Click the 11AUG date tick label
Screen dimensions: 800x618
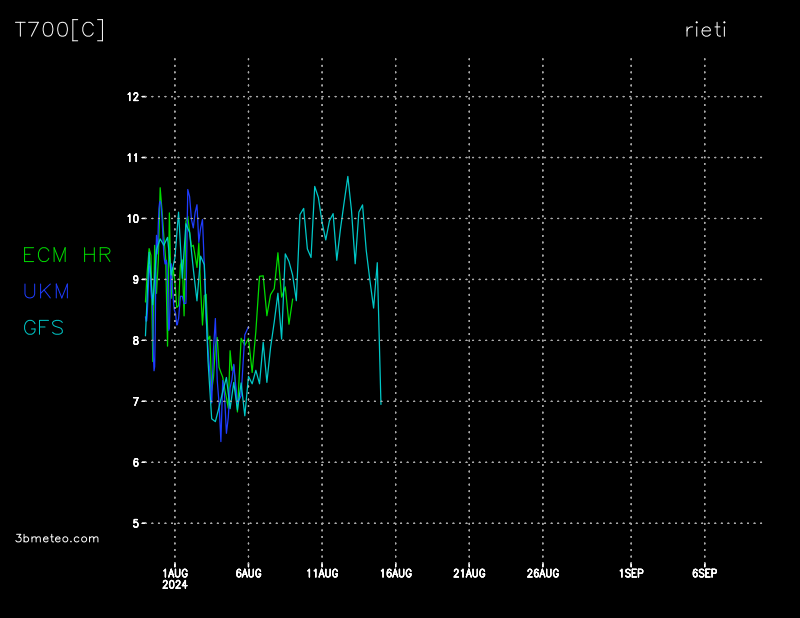322,573
